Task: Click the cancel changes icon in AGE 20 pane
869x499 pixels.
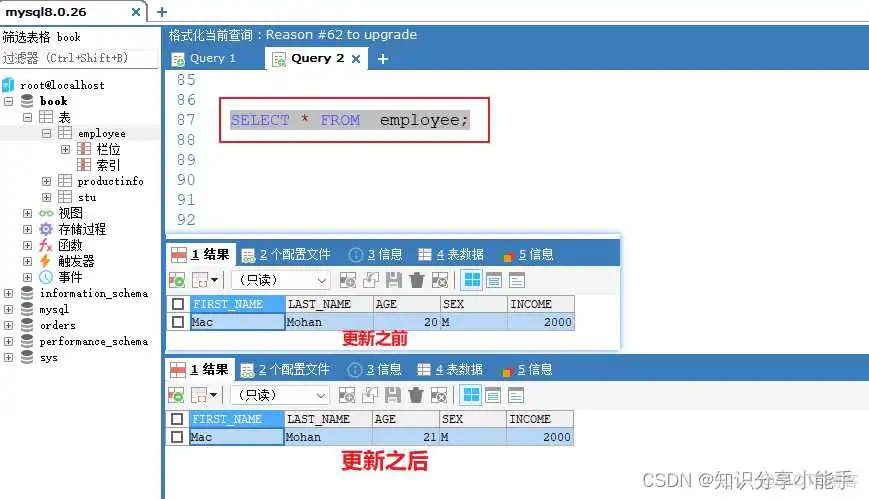Action: [439, 281]
